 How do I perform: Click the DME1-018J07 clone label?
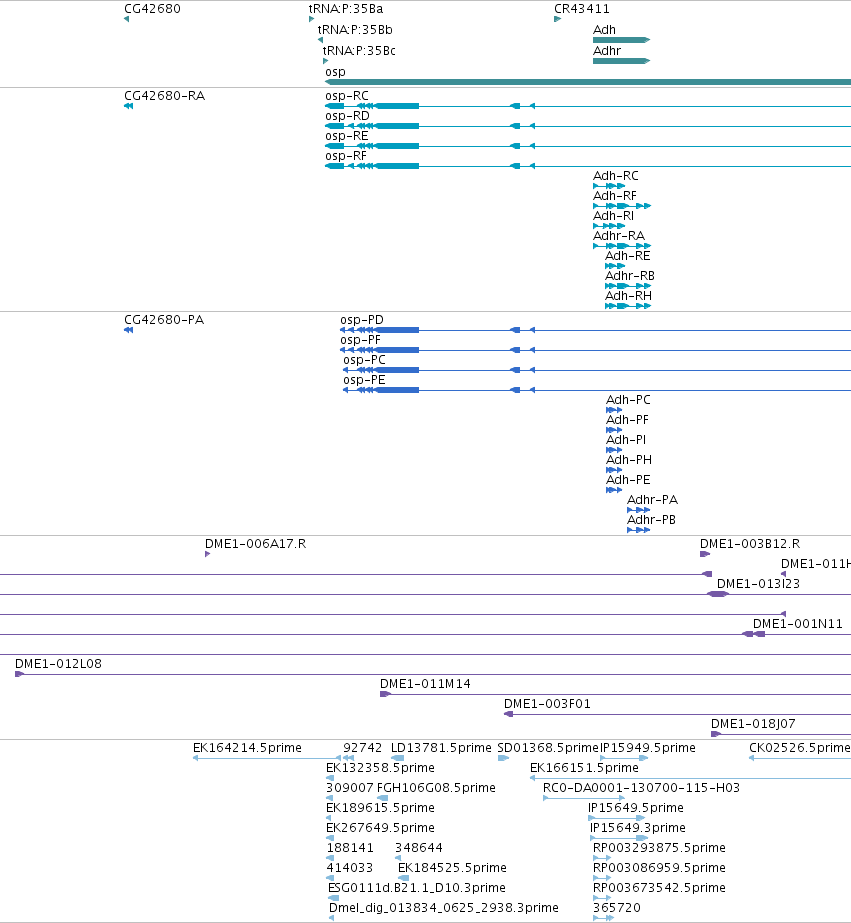(753, 724)
